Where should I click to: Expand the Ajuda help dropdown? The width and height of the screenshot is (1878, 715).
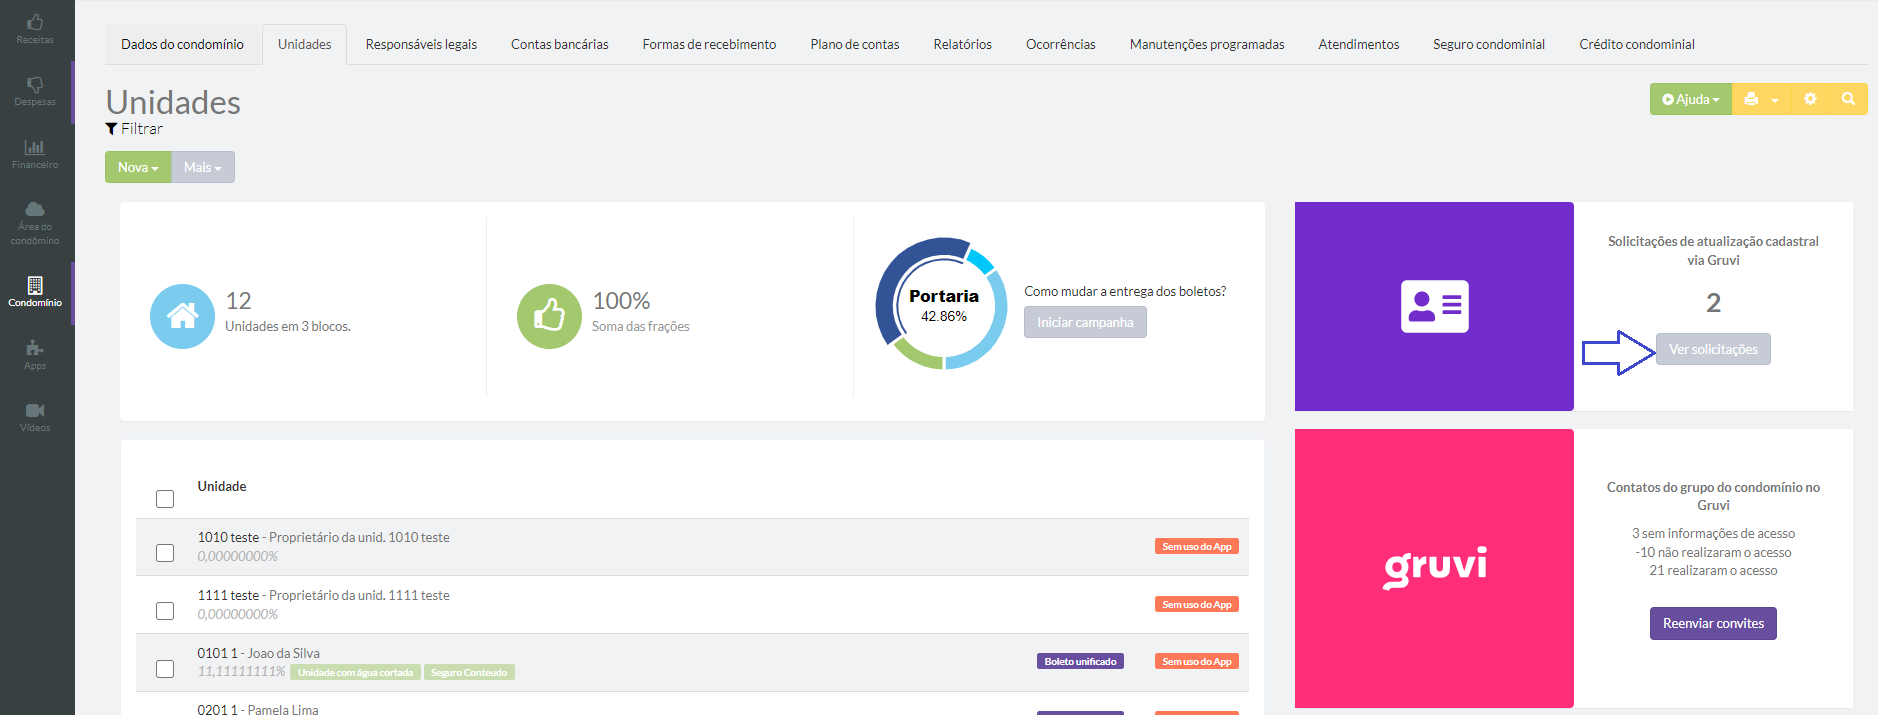tap(1690, 99)
